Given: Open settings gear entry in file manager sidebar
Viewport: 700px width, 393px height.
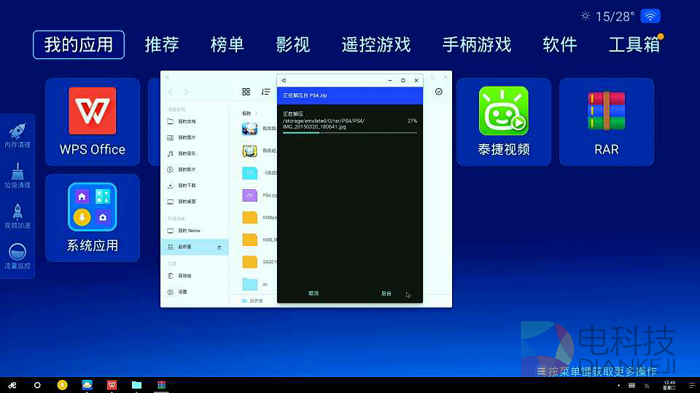Looking at the screenshot, I should 195,292.
